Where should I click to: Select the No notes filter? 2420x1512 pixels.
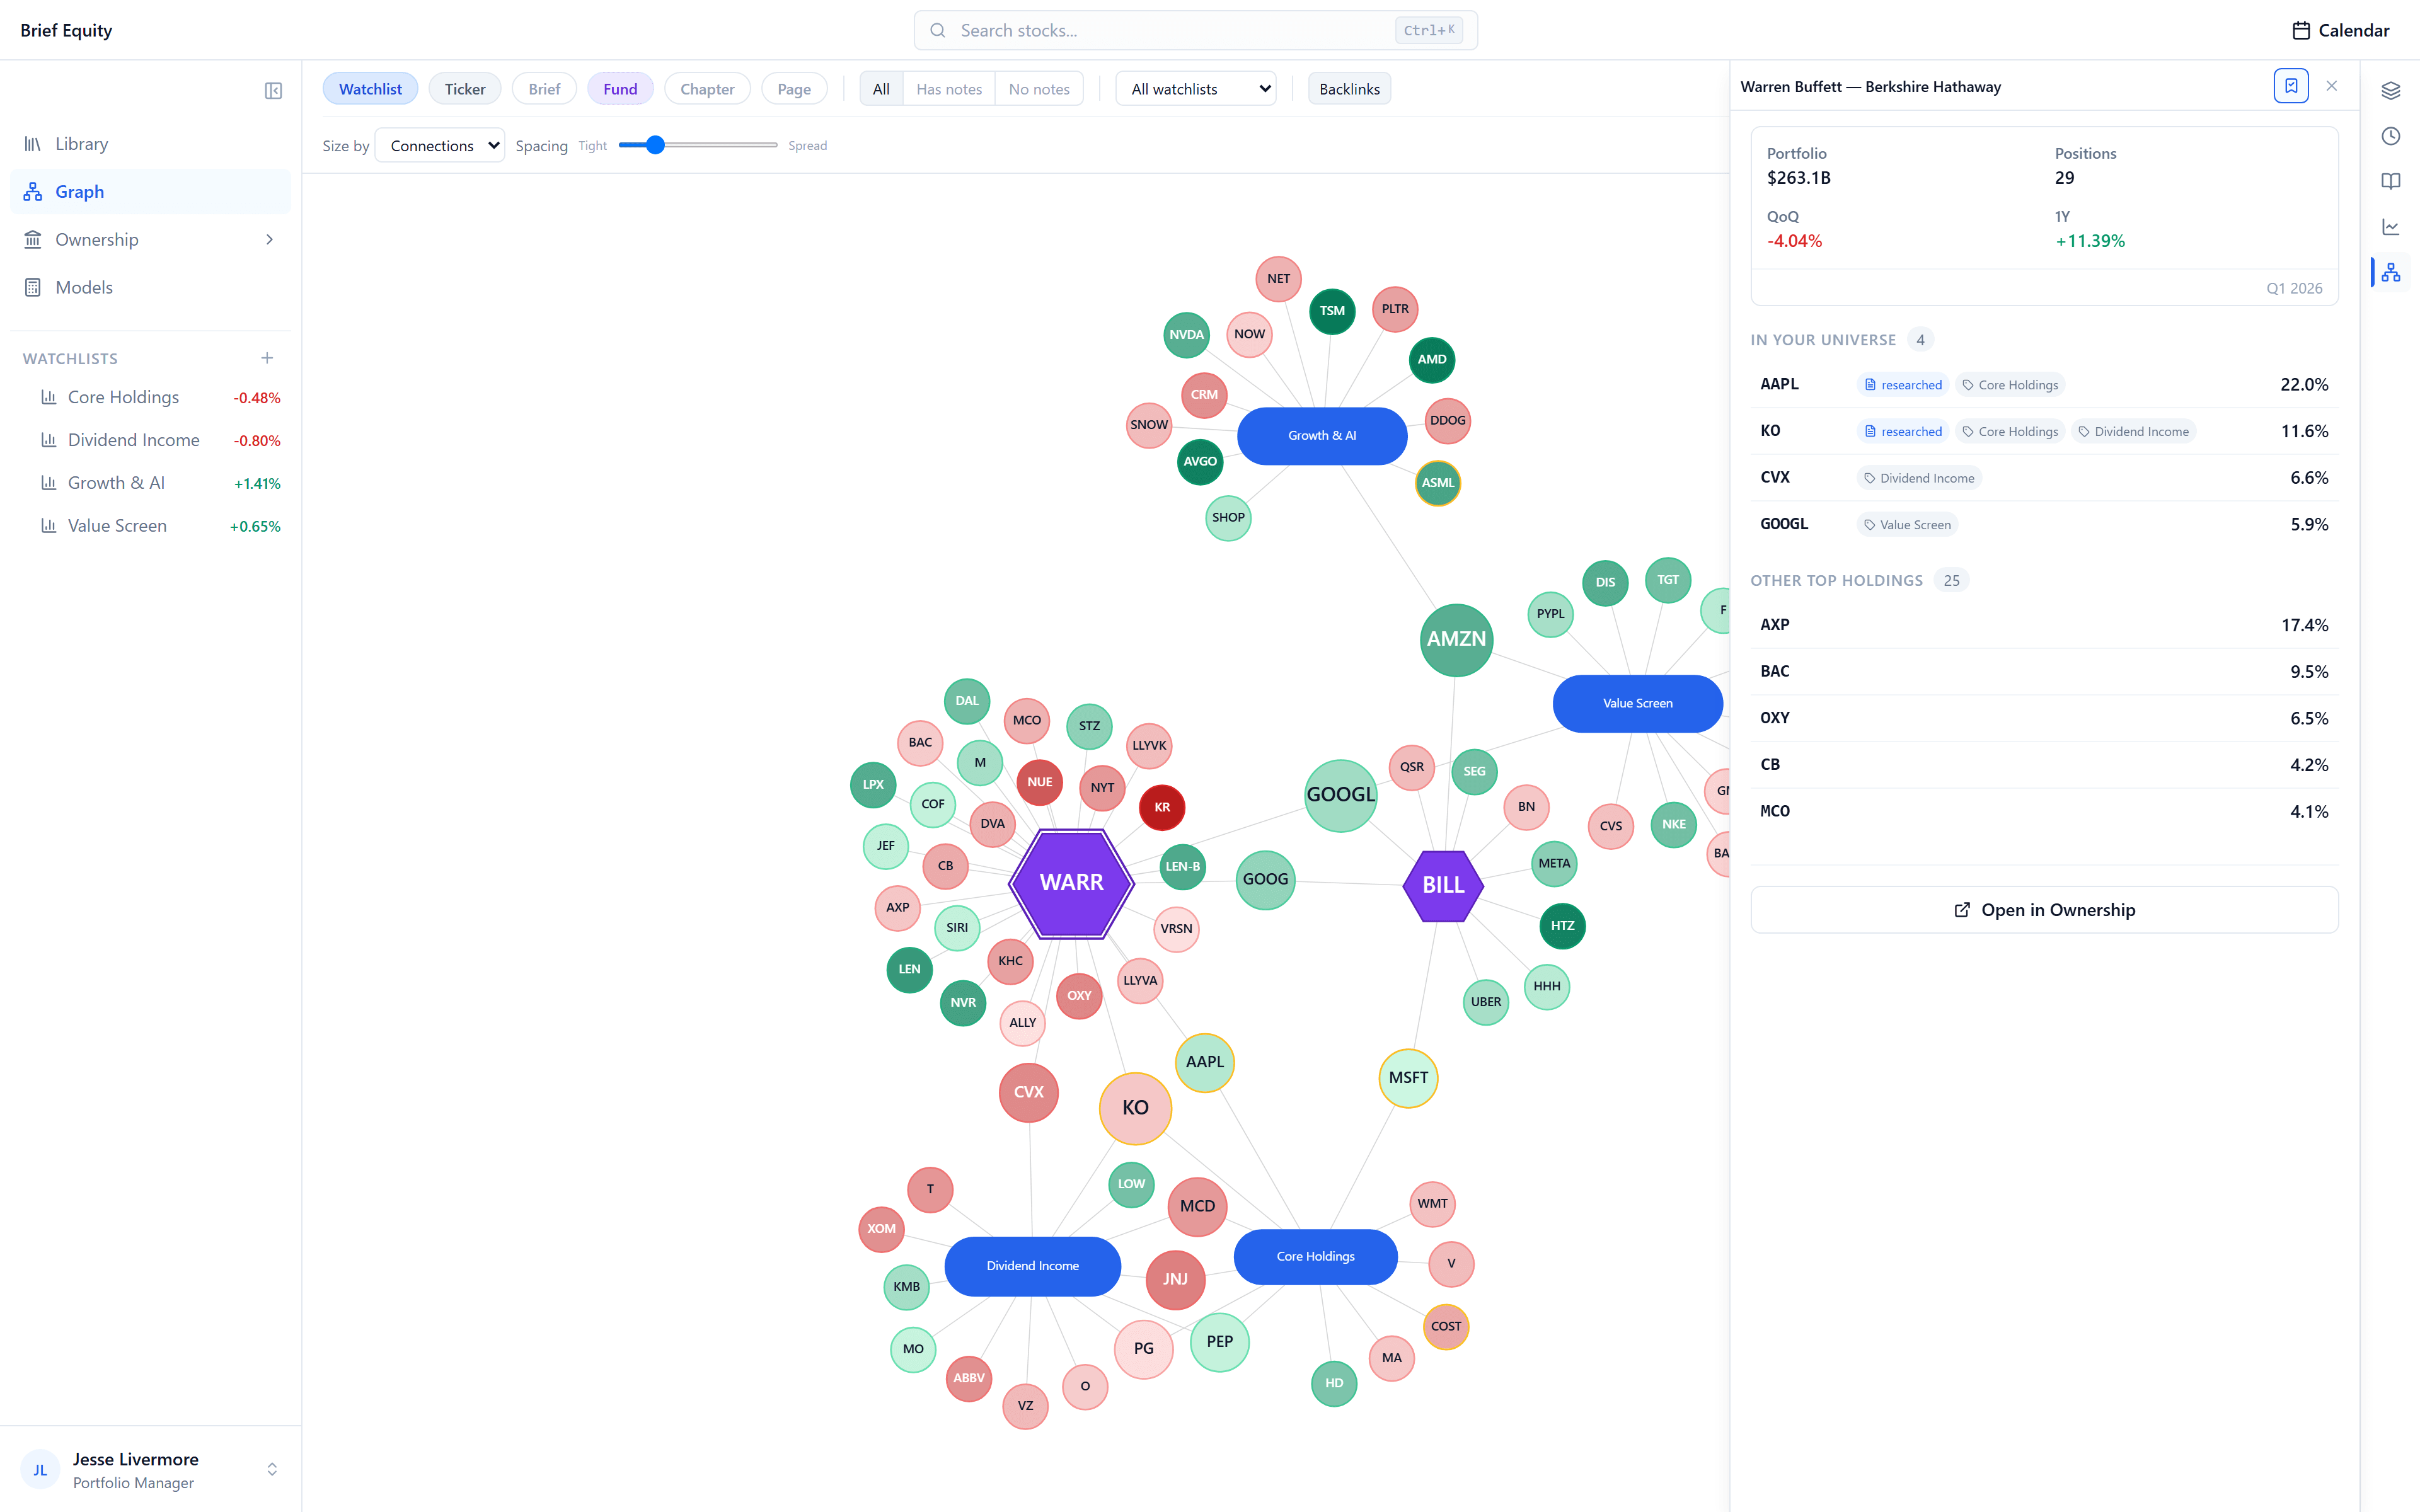pyautogui.click(x=1039, y=89)
